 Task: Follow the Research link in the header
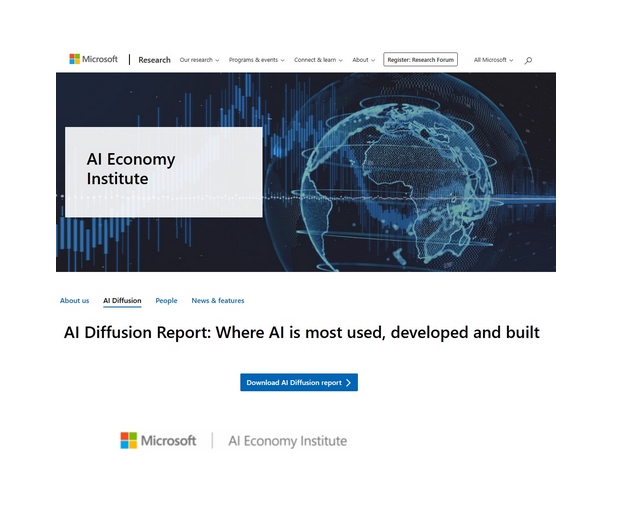pyautogui.click(x=154, y=60)
